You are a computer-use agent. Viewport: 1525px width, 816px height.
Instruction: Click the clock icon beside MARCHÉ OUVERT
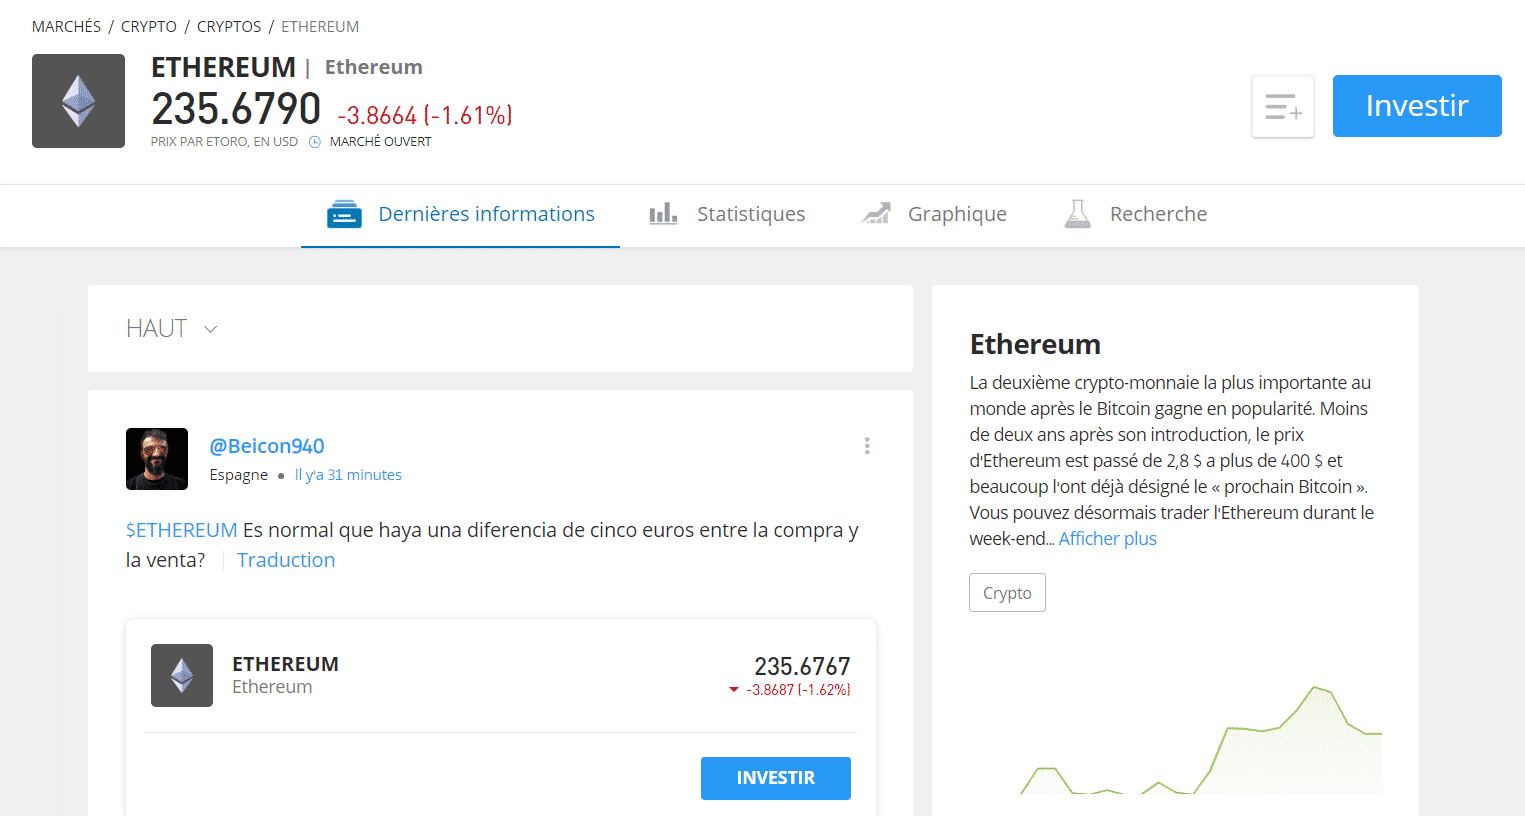click(315, 142)
